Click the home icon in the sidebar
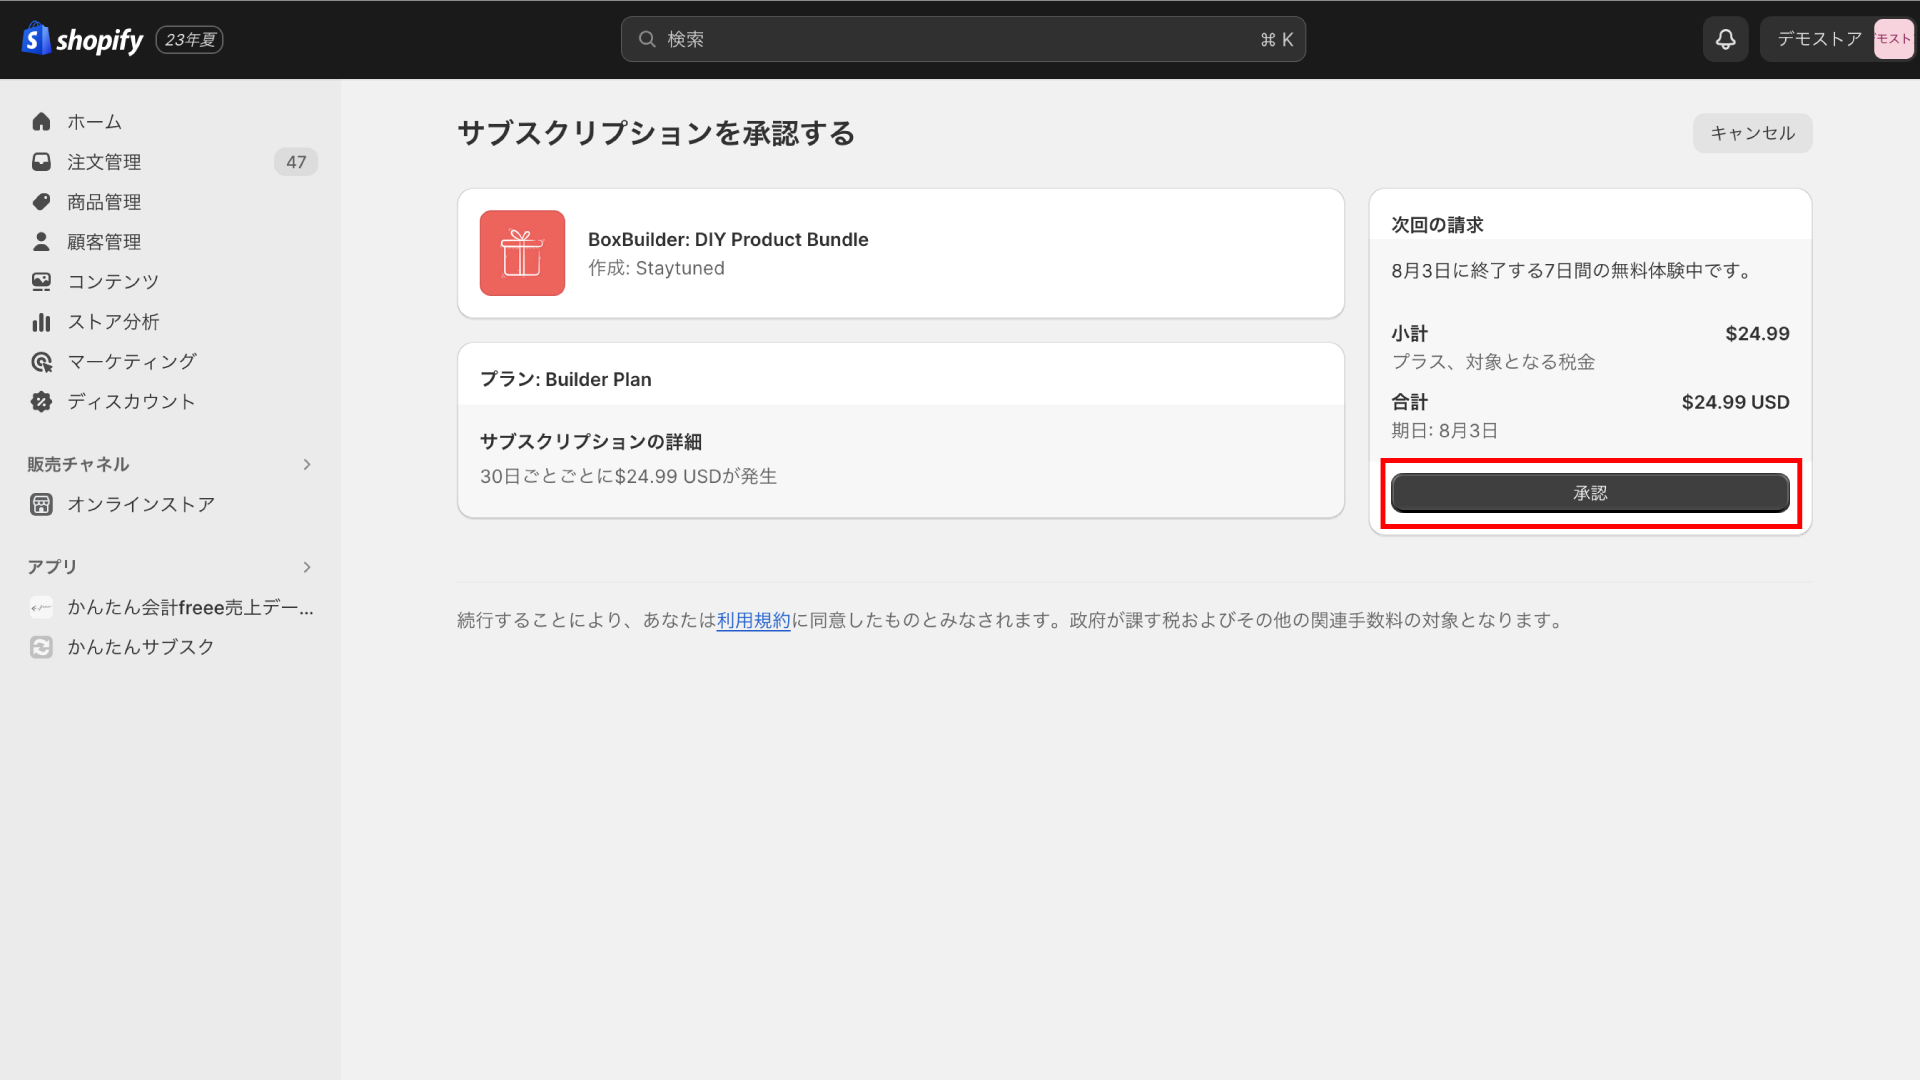 pyautogui.click(x=41, y=122)
